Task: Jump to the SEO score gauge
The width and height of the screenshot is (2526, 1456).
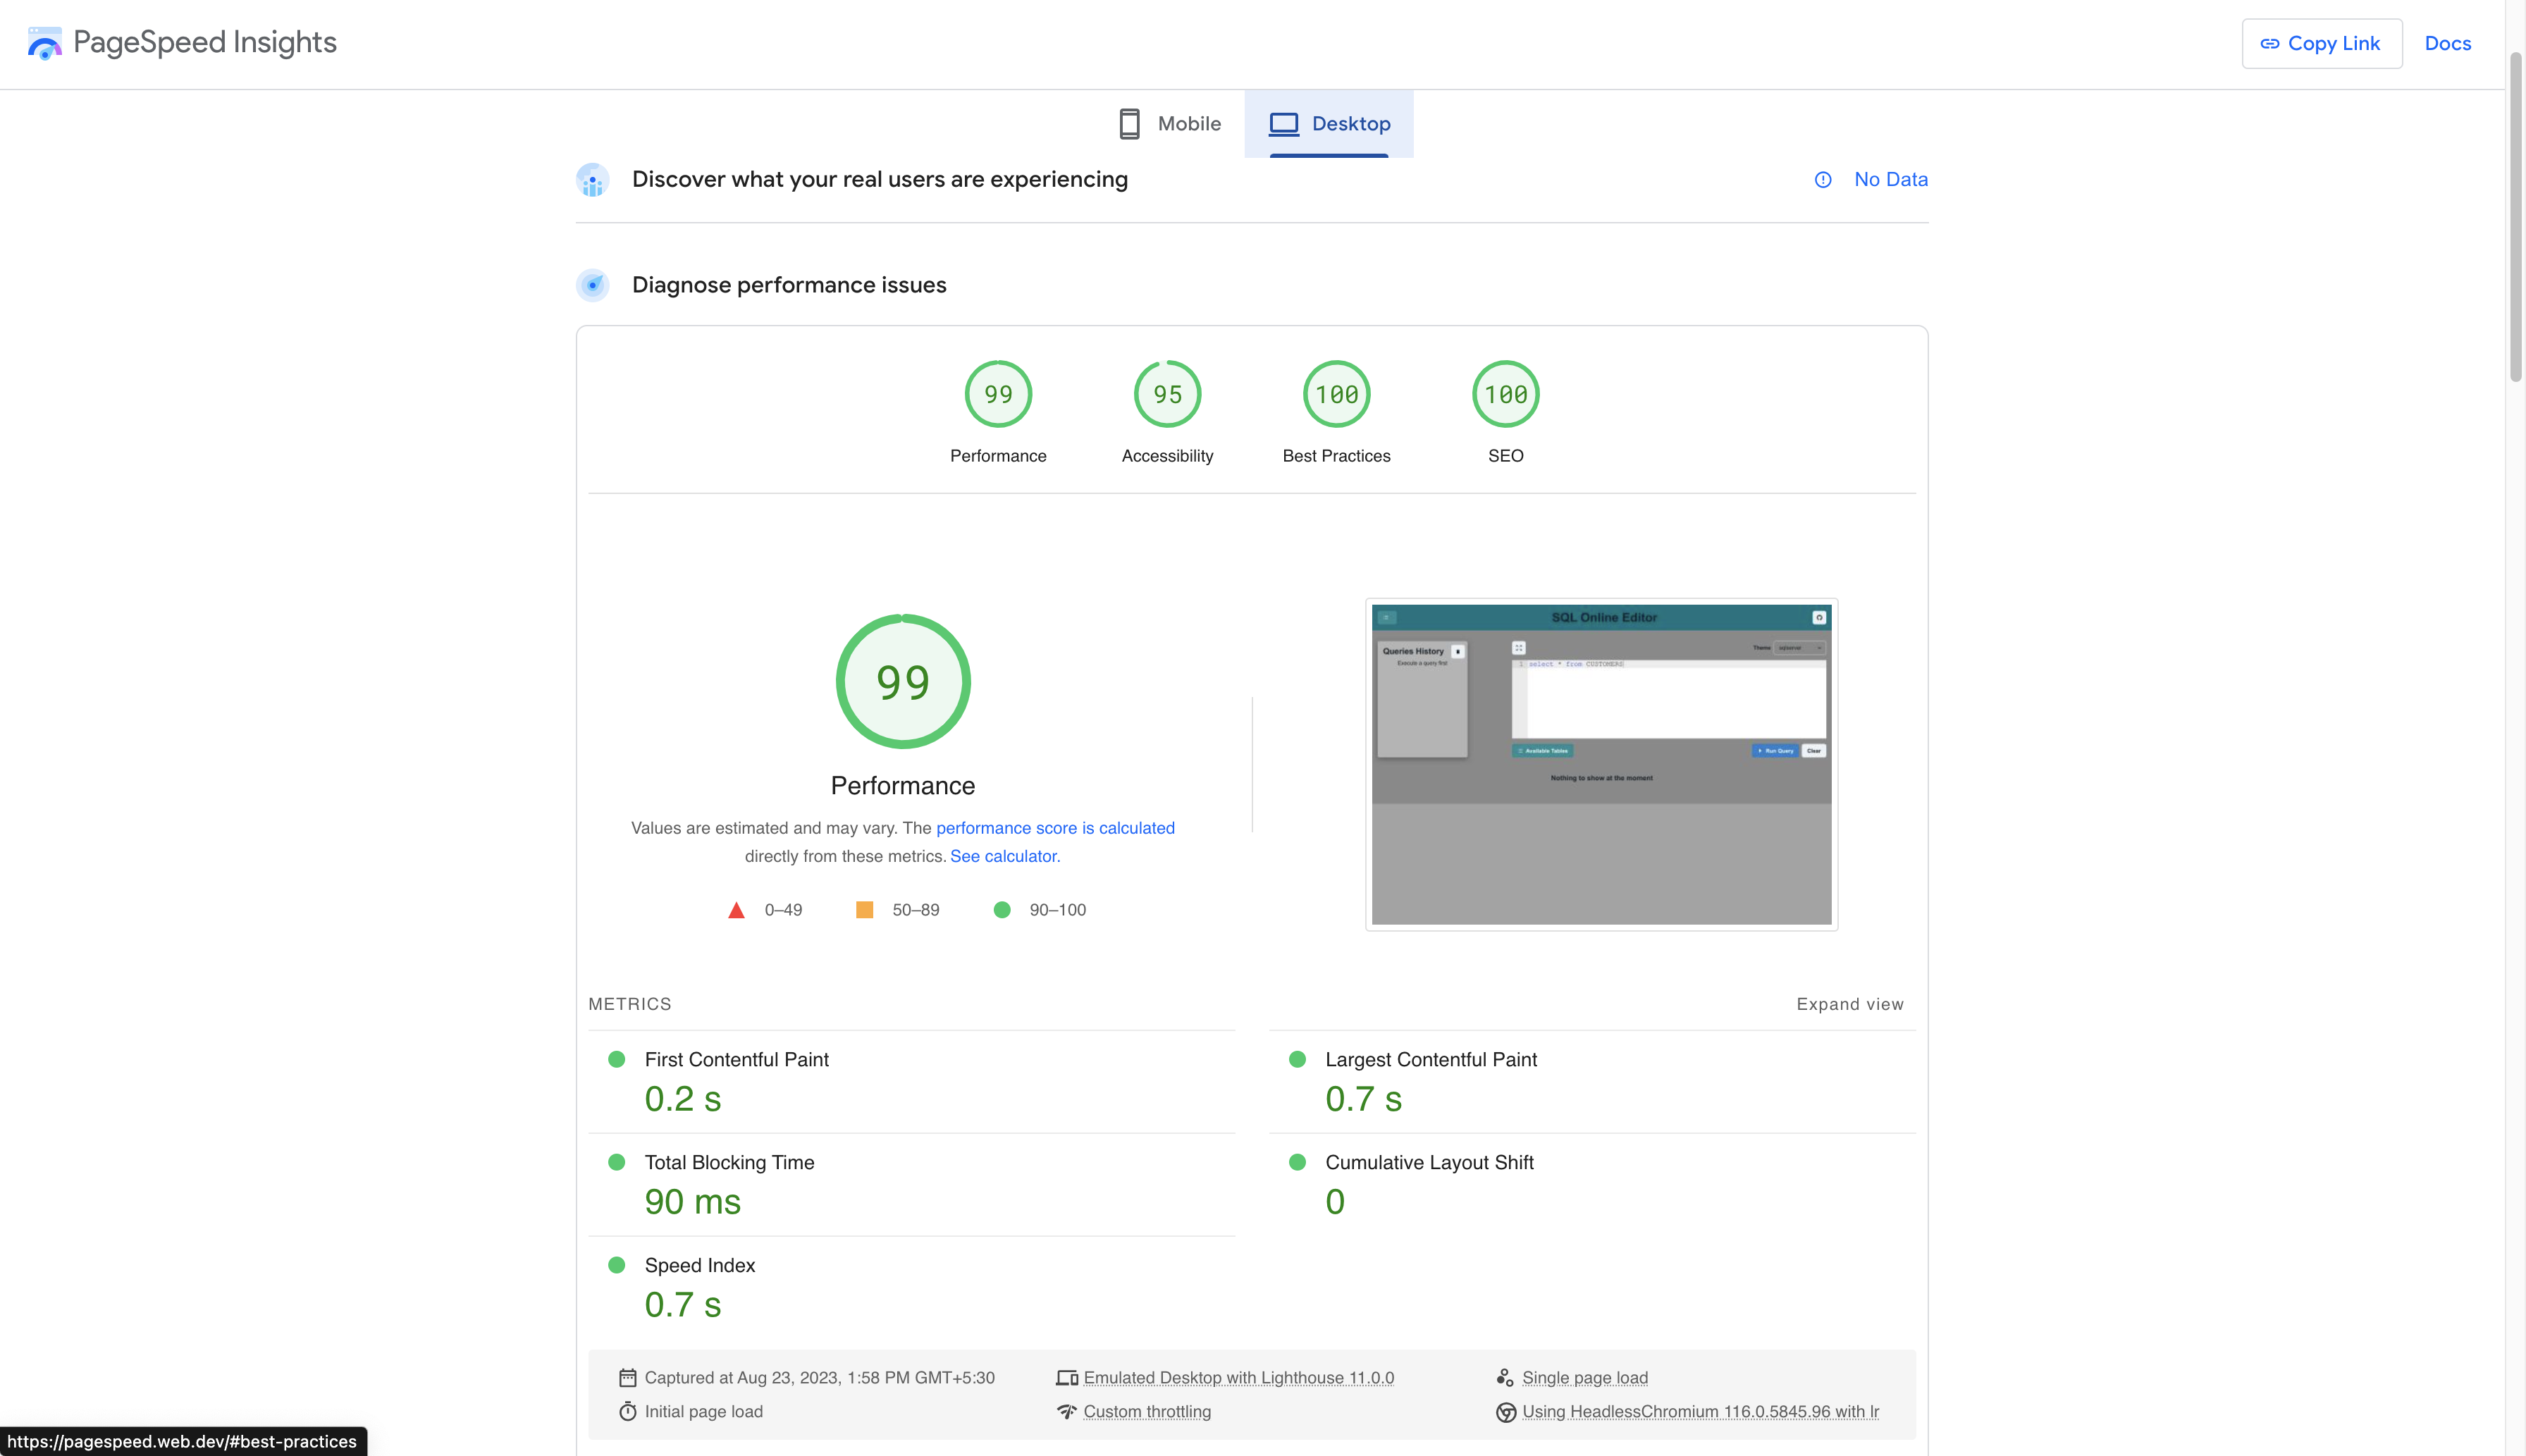Action: 1505,394
